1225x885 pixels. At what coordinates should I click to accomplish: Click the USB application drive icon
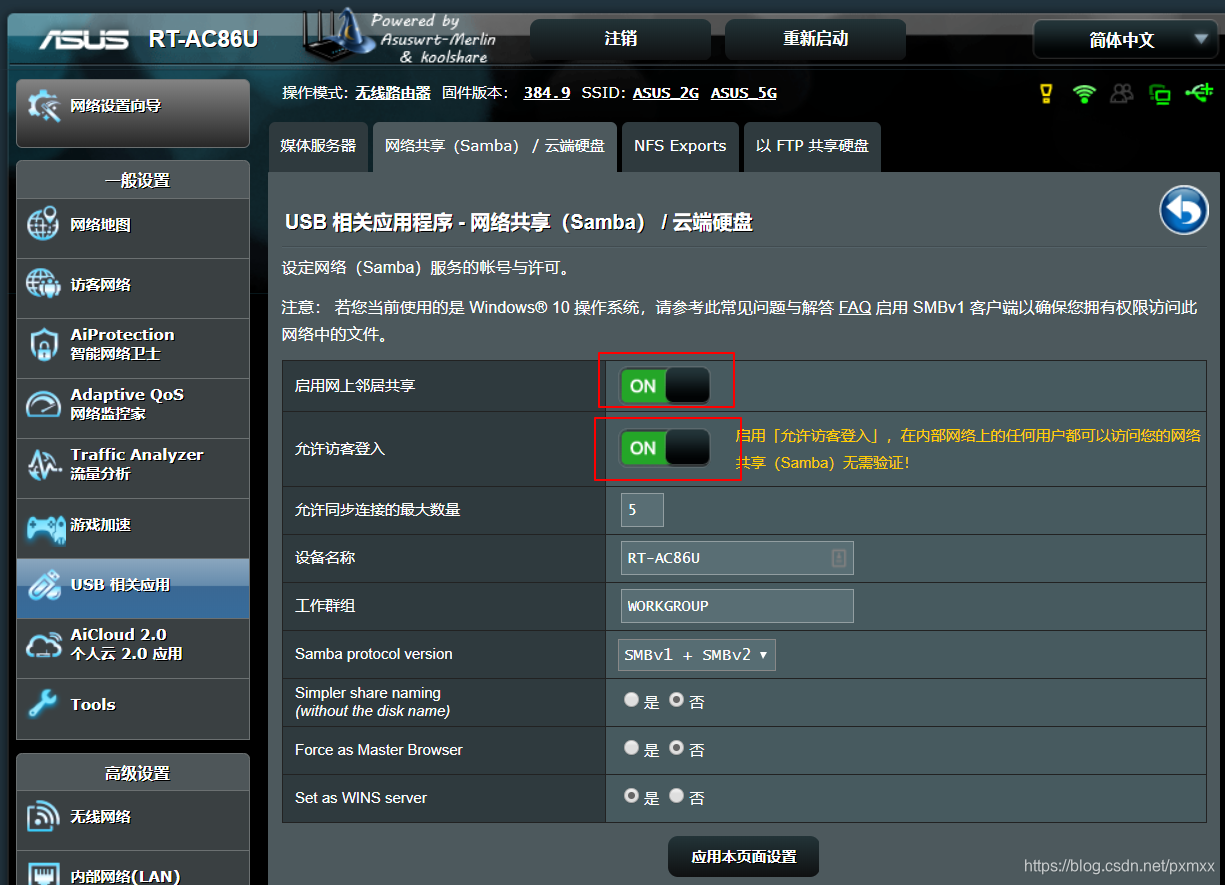click(x=43, y=585)
